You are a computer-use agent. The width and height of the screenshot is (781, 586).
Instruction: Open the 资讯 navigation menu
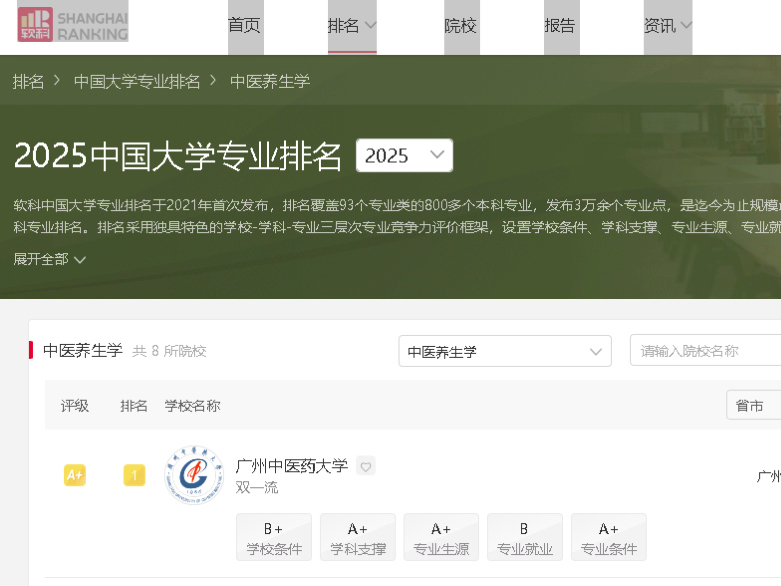point(667,25)
